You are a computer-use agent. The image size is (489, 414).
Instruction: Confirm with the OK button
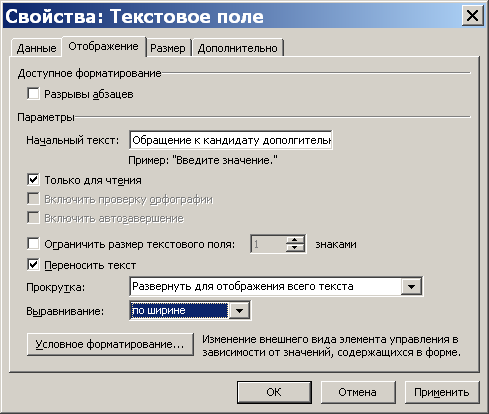click(274, 392)
